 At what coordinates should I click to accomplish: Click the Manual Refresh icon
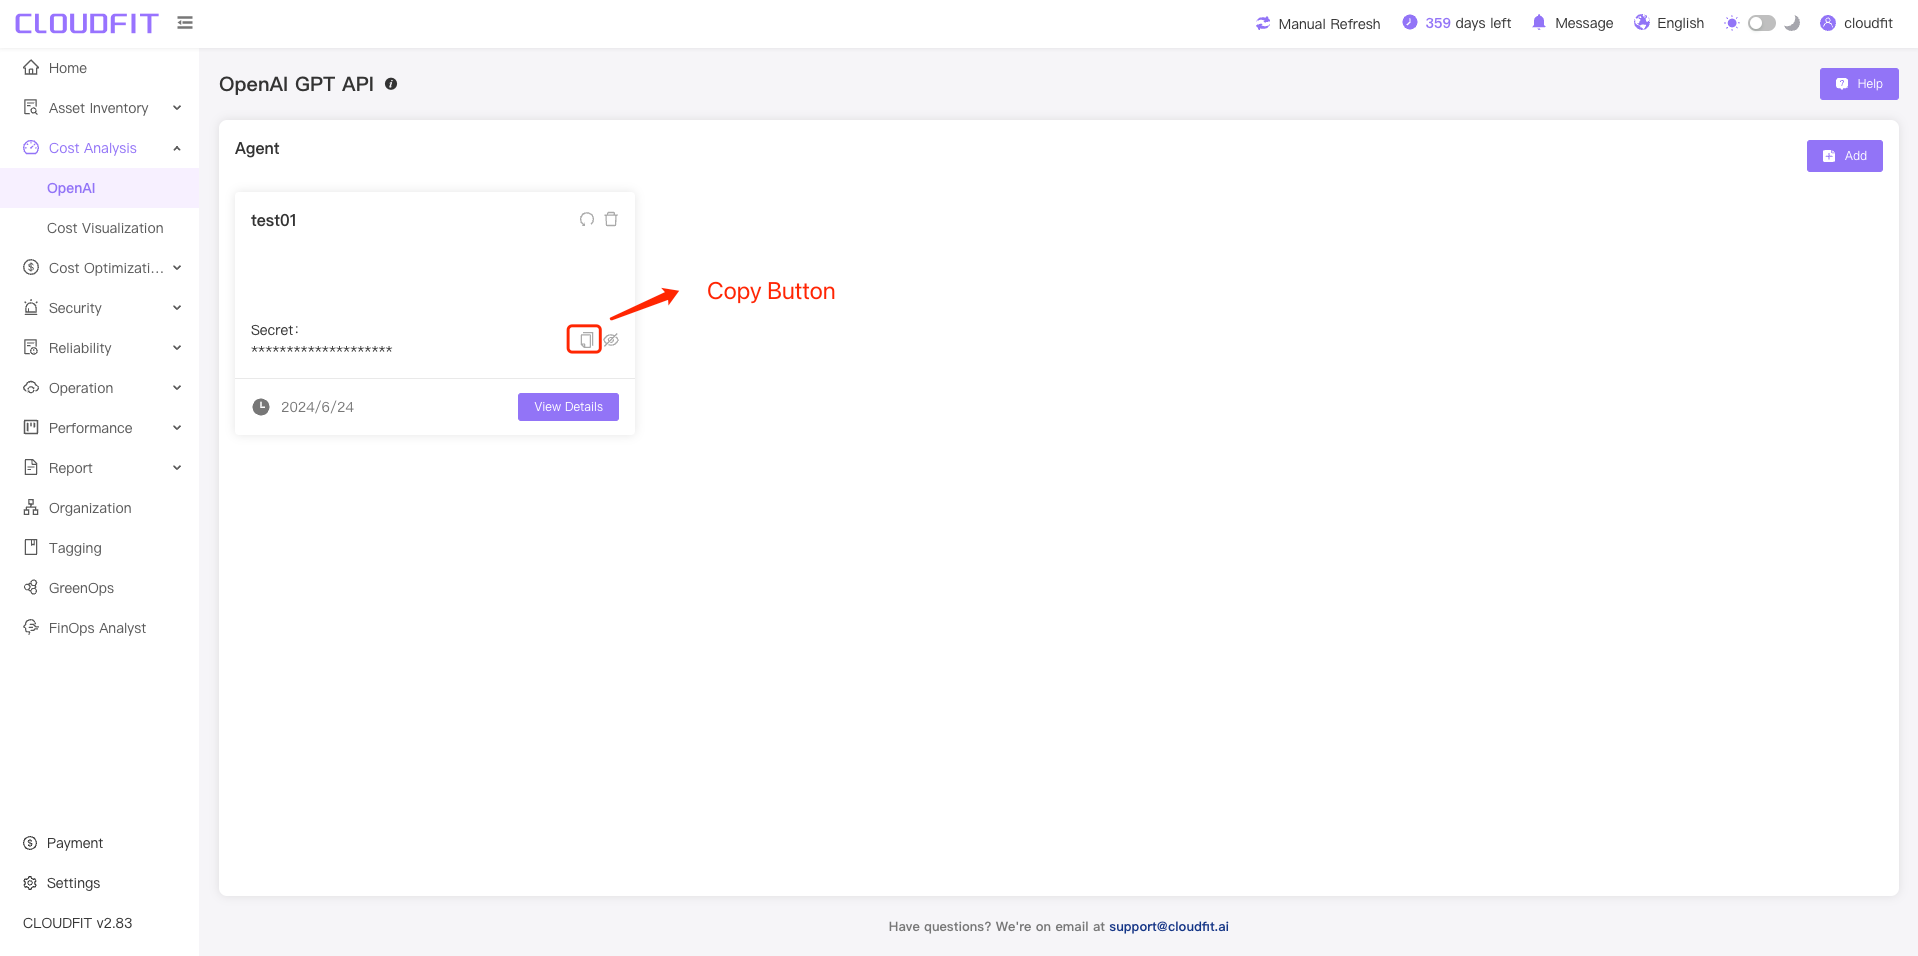(1263, 23)
